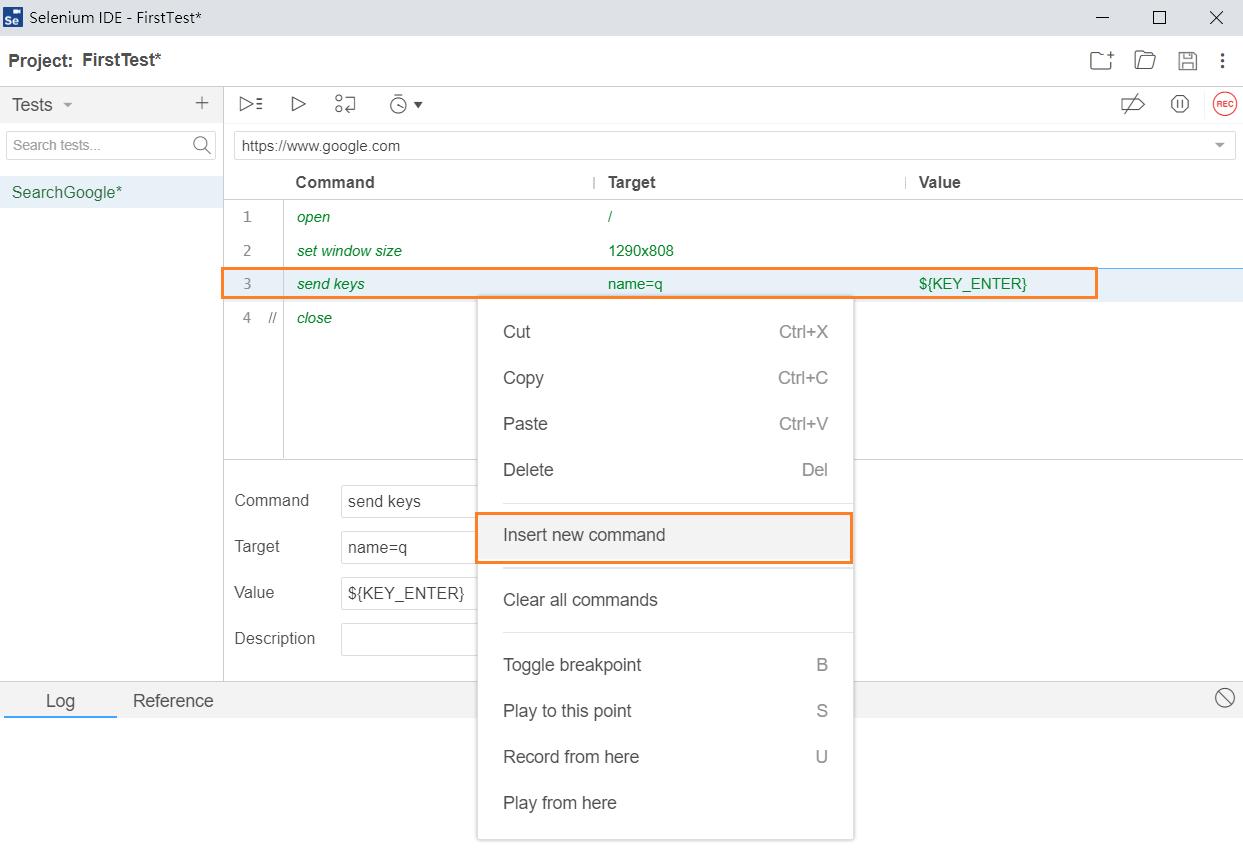Viewport: 1243px width, 855px height.
Task: Click the name=q target cell in row 3
Action: [635, 284]
